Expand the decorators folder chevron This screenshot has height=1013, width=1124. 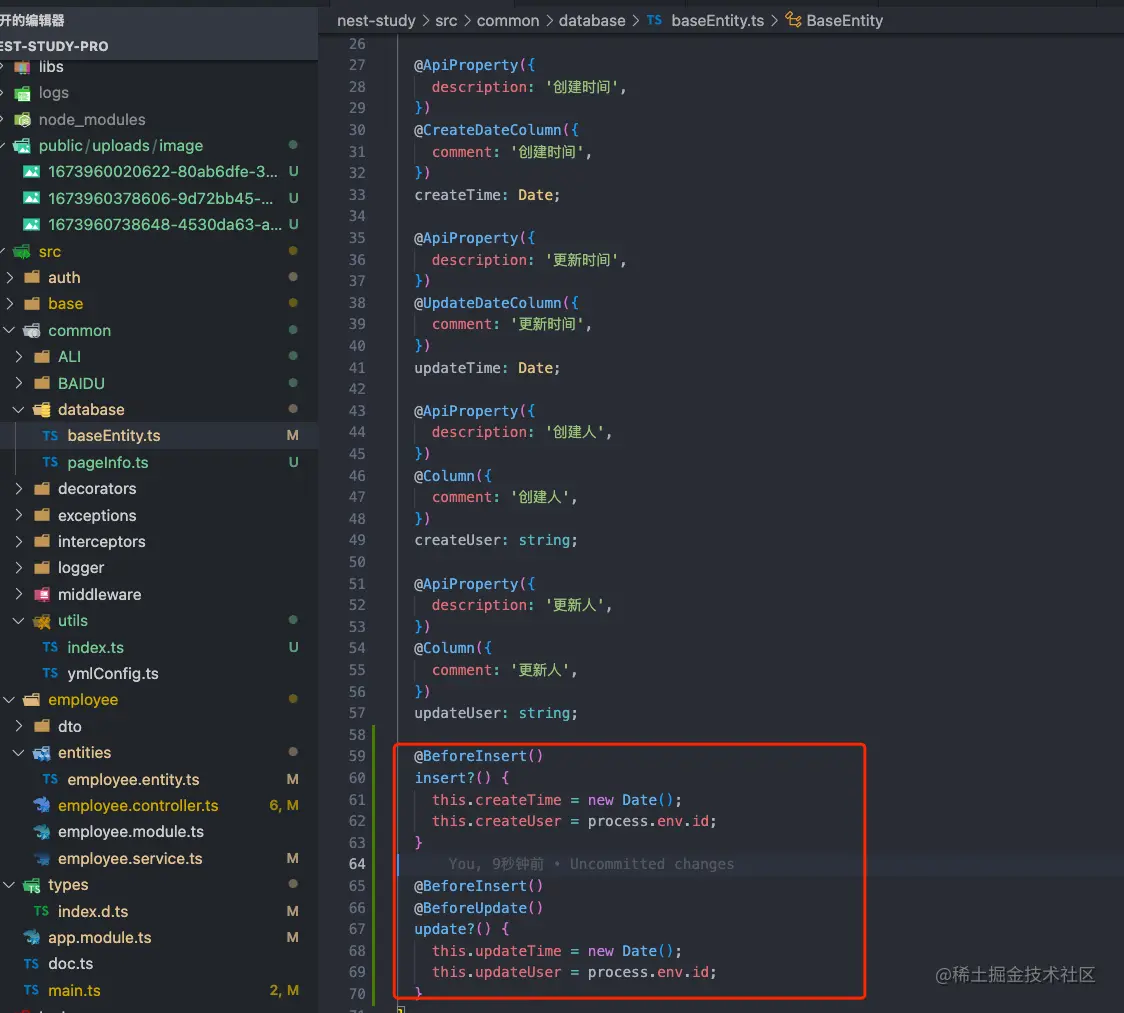(19, 489)
